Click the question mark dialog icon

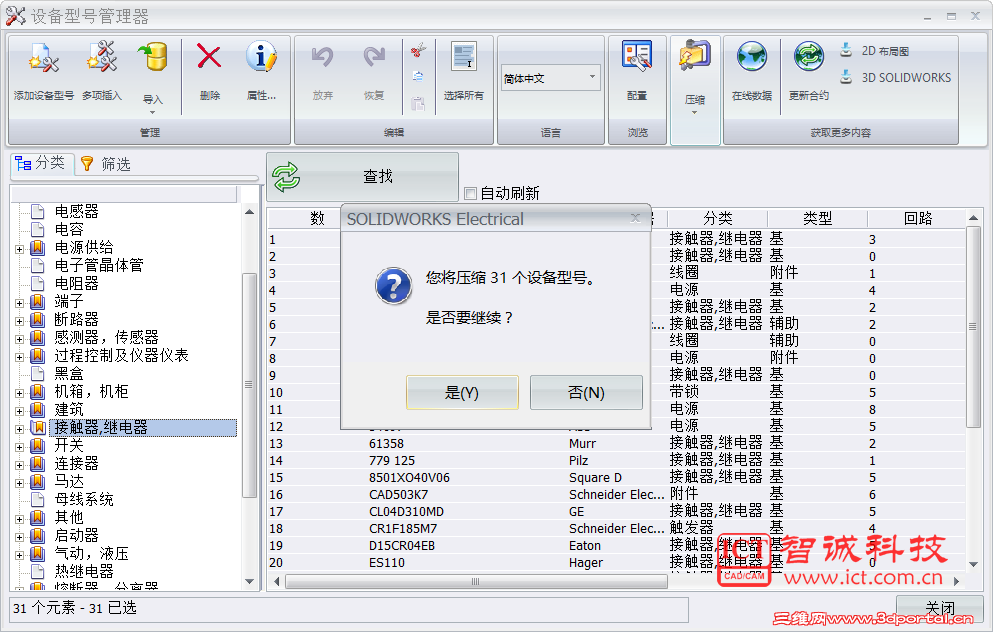[x=393, y=286]
